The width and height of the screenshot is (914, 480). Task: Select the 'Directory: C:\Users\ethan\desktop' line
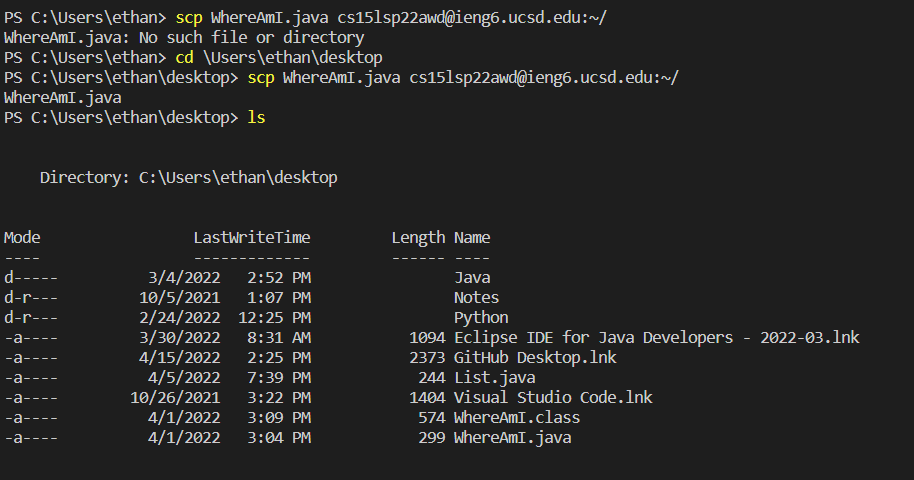click(188, 177)
